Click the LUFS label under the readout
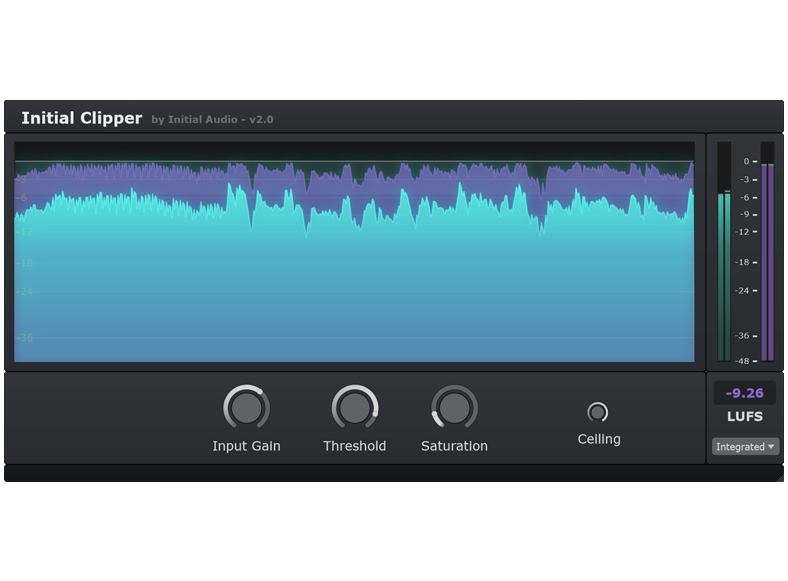This screenshot has height=581, width=788. 745,417
